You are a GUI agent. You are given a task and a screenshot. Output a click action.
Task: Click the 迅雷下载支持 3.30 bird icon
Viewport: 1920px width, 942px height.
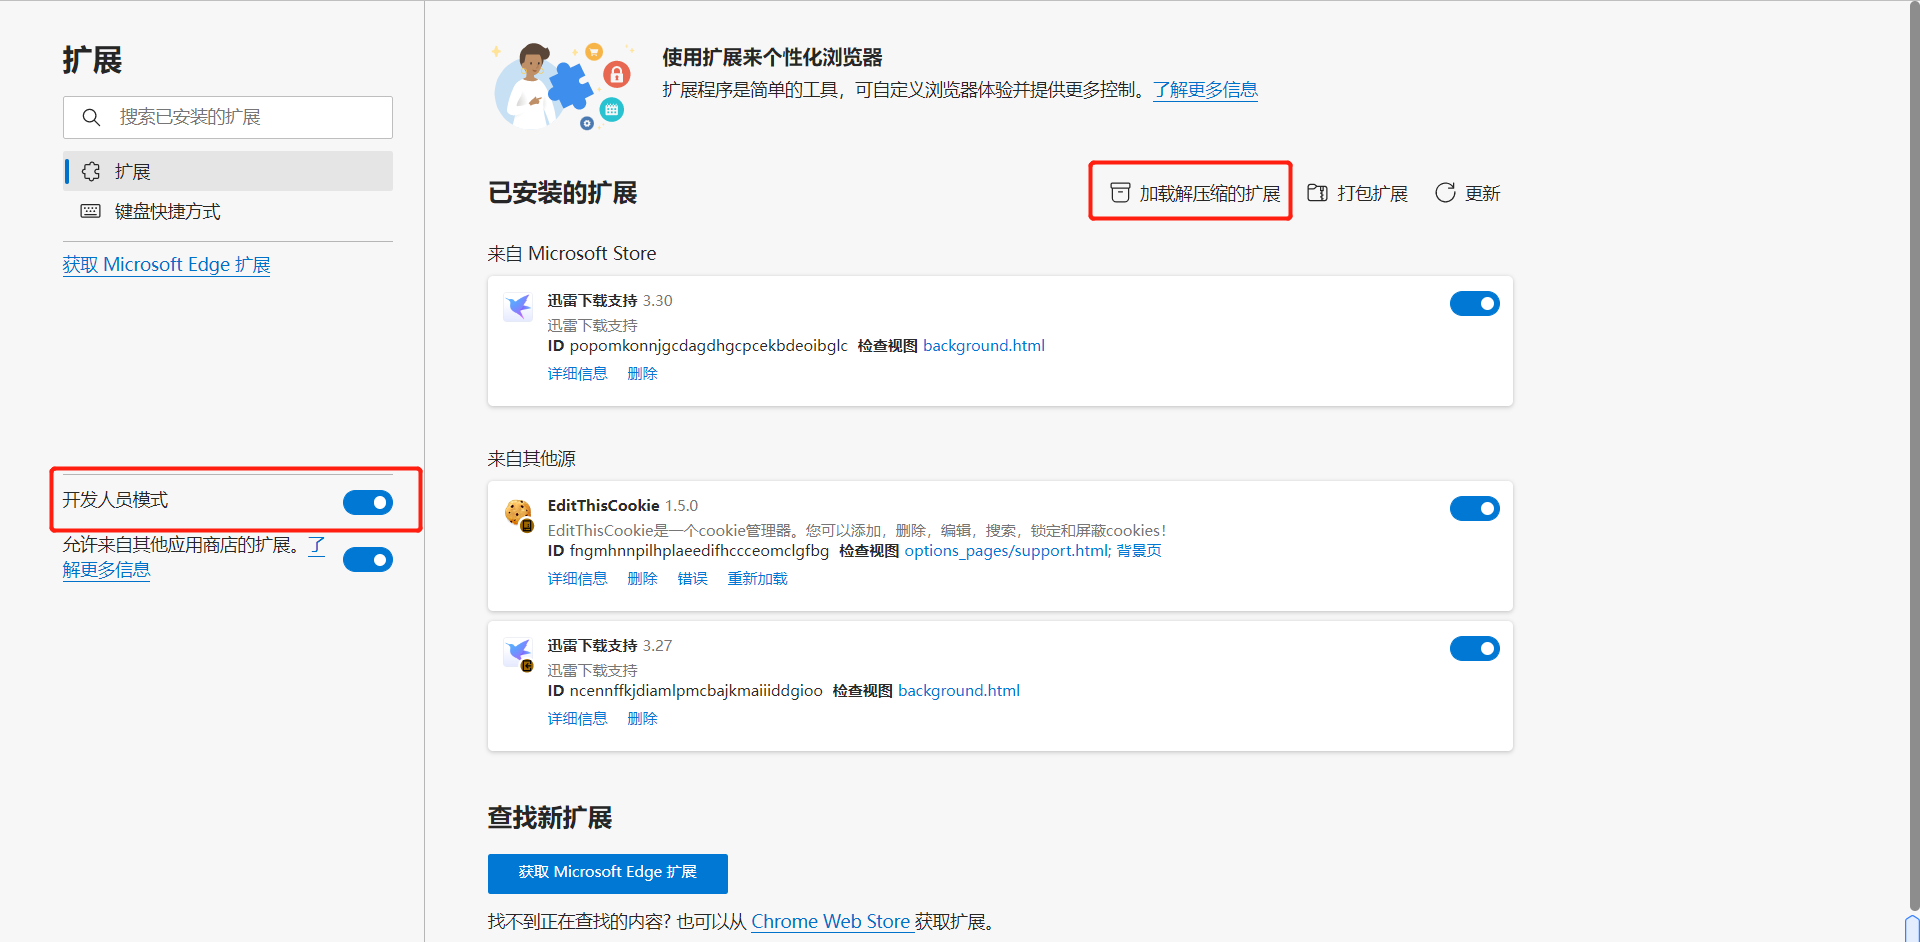point(518,306)
